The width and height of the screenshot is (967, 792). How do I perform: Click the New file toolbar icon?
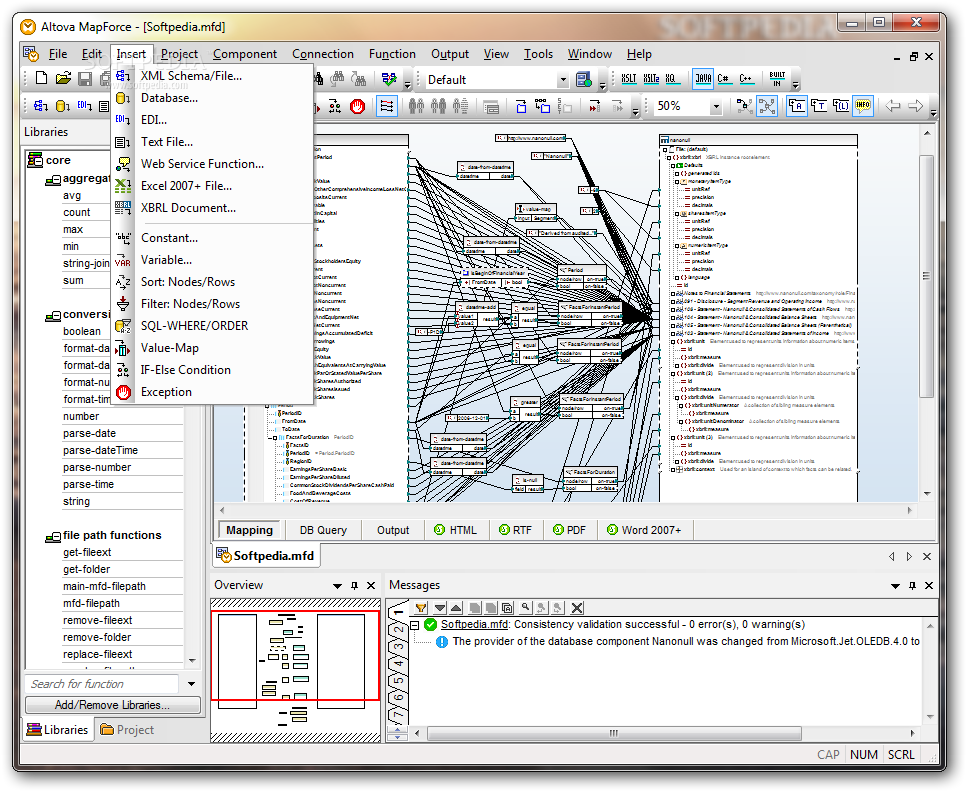pos(41,78)
